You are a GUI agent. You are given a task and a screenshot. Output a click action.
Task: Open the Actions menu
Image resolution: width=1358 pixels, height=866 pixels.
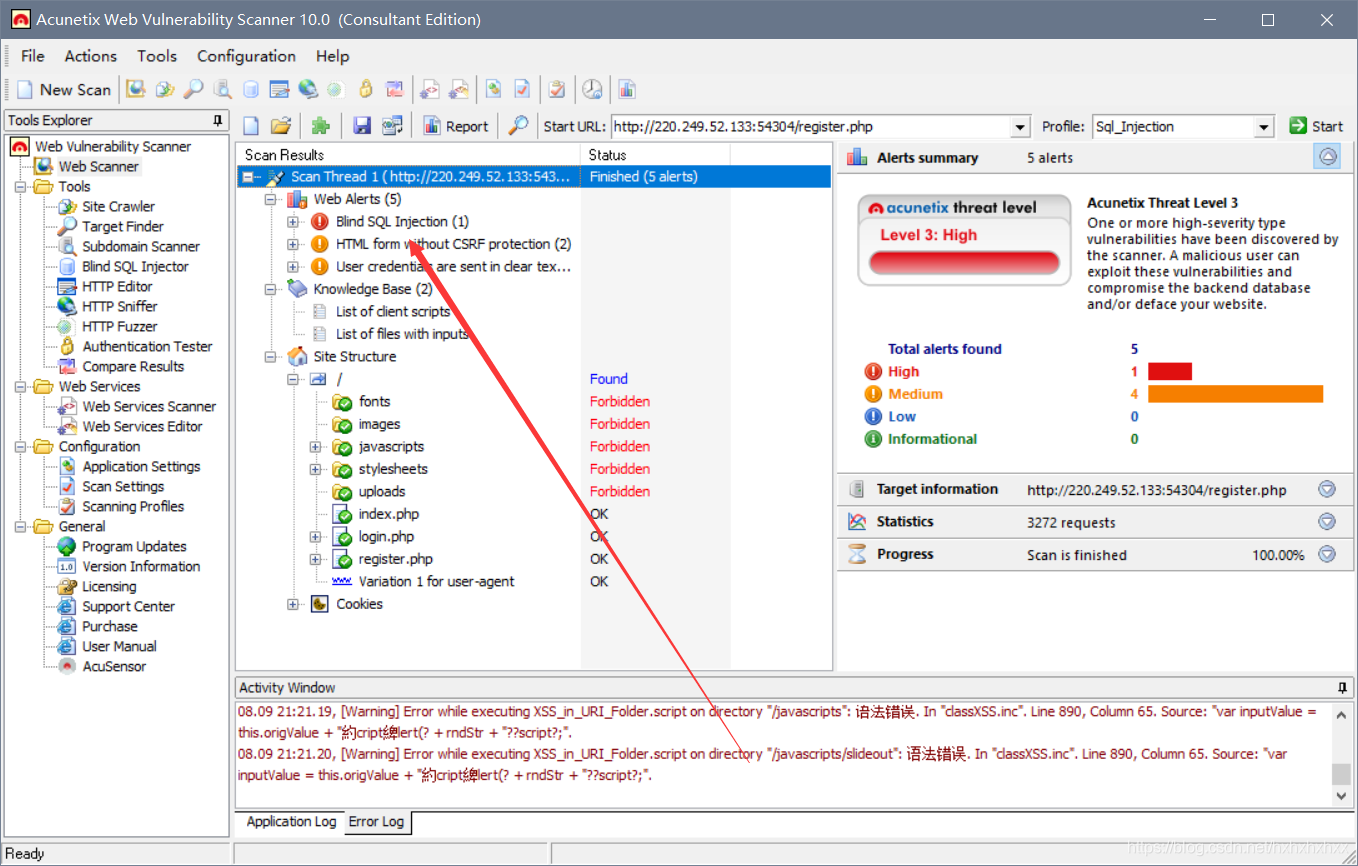(x=91, y=56)
